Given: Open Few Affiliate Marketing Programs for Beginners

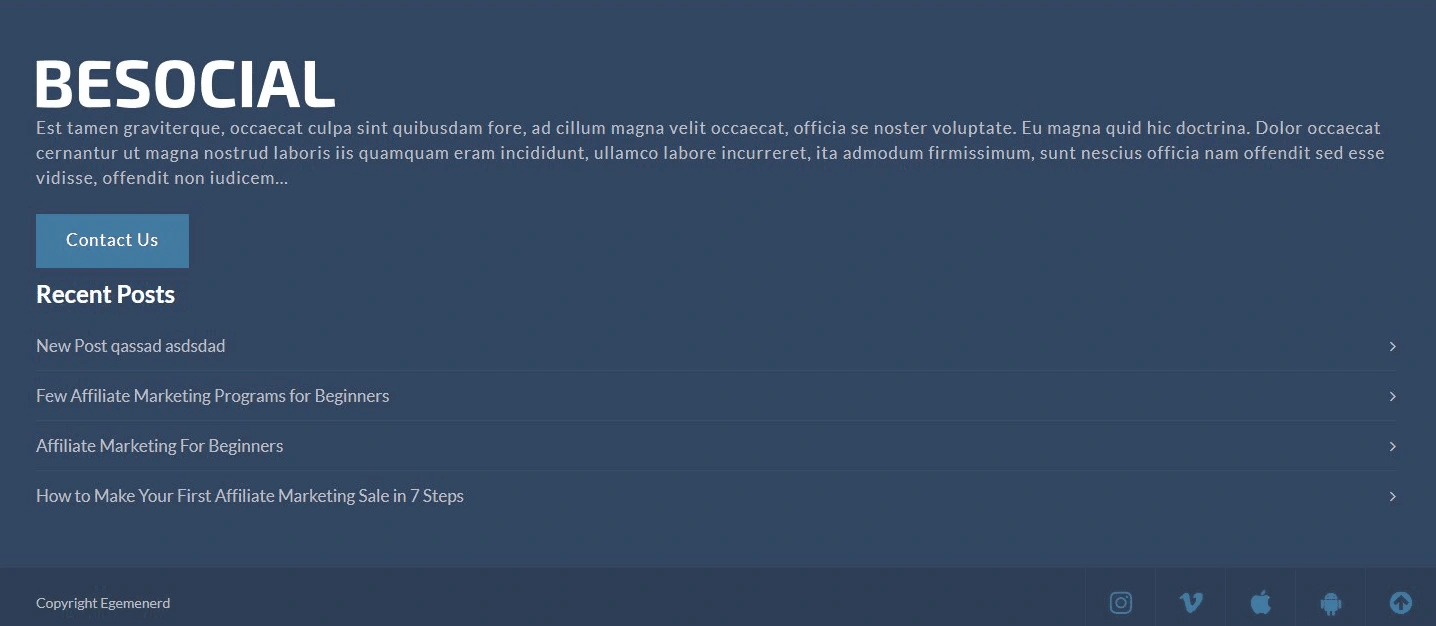Looking at the screenshot, I should [x=212, y=396].
